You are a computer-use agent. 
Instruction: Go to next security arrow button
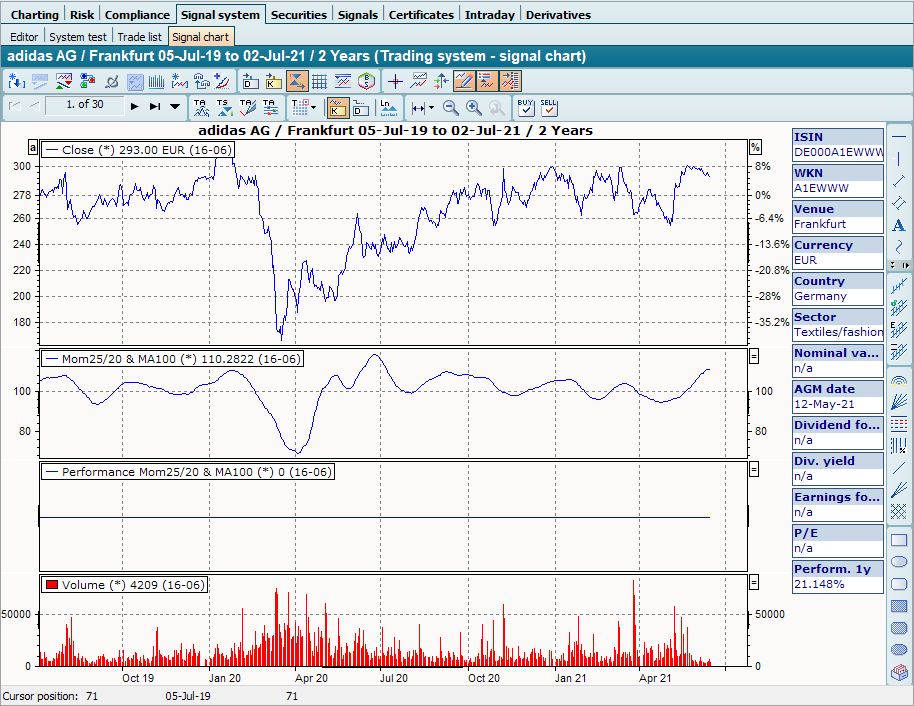(135, 106)
